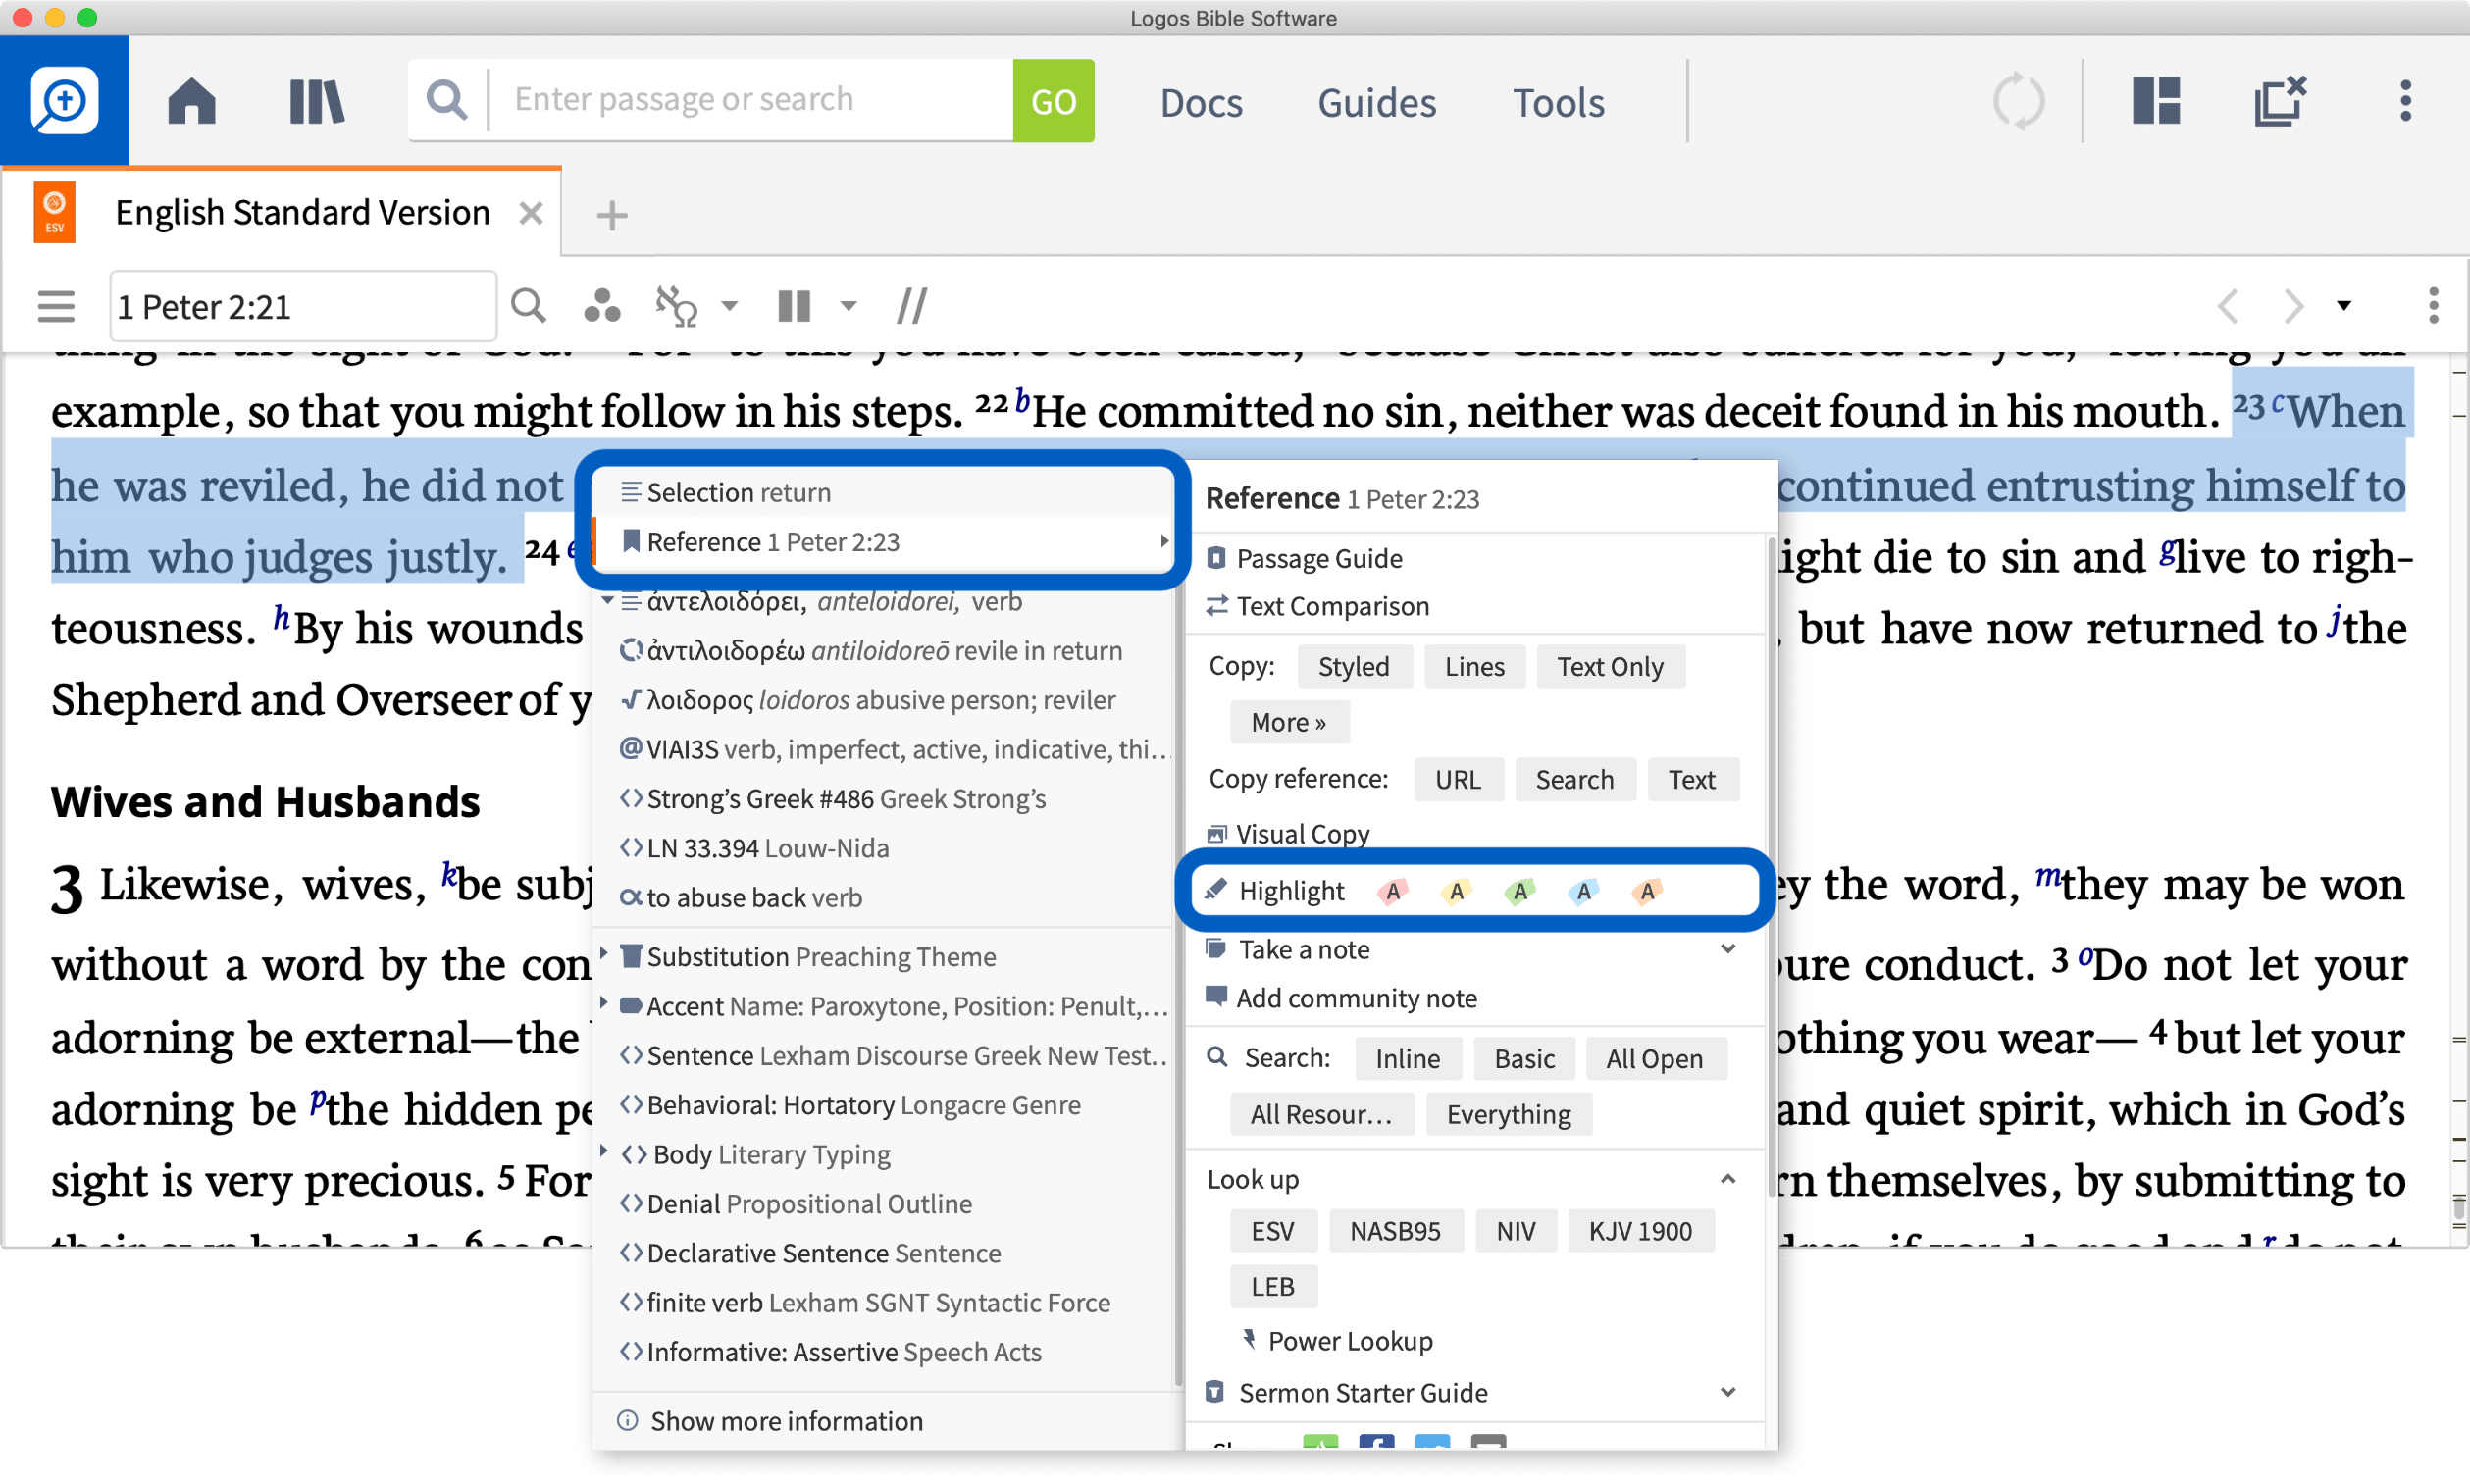The image size is (2470, 1484).
Task: Close the English Standard Version tab
Action: click(531, 213)
